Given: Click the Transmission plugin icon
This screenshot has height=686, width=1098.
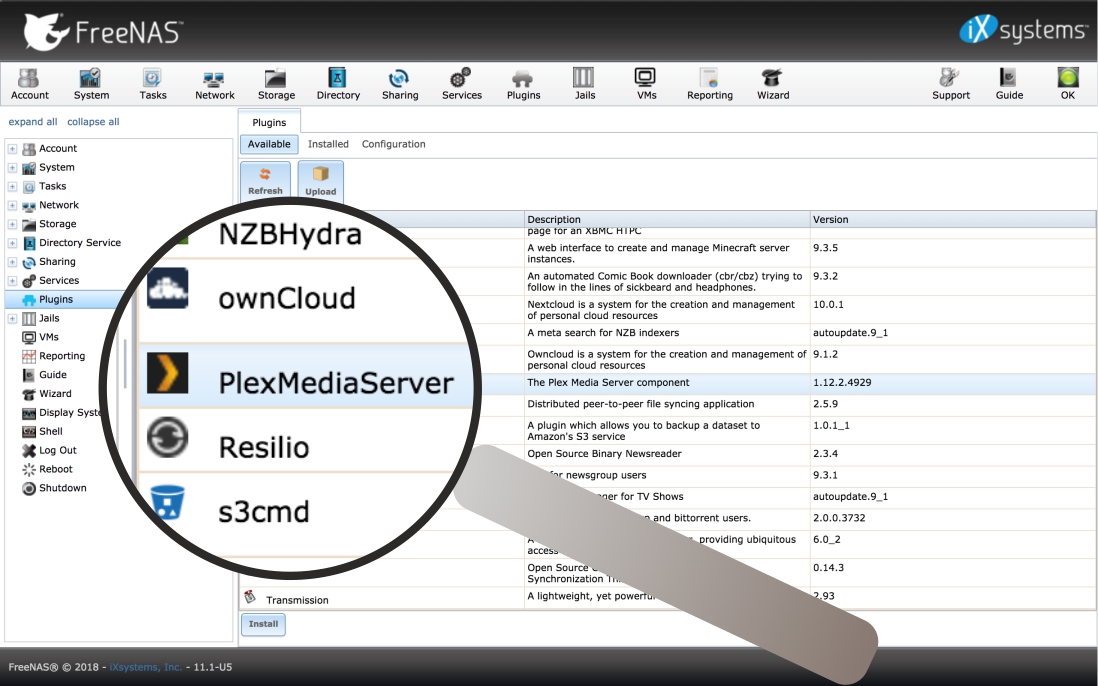Looking at the screenshot, I should pyautogui.click(x=250, y=597).
